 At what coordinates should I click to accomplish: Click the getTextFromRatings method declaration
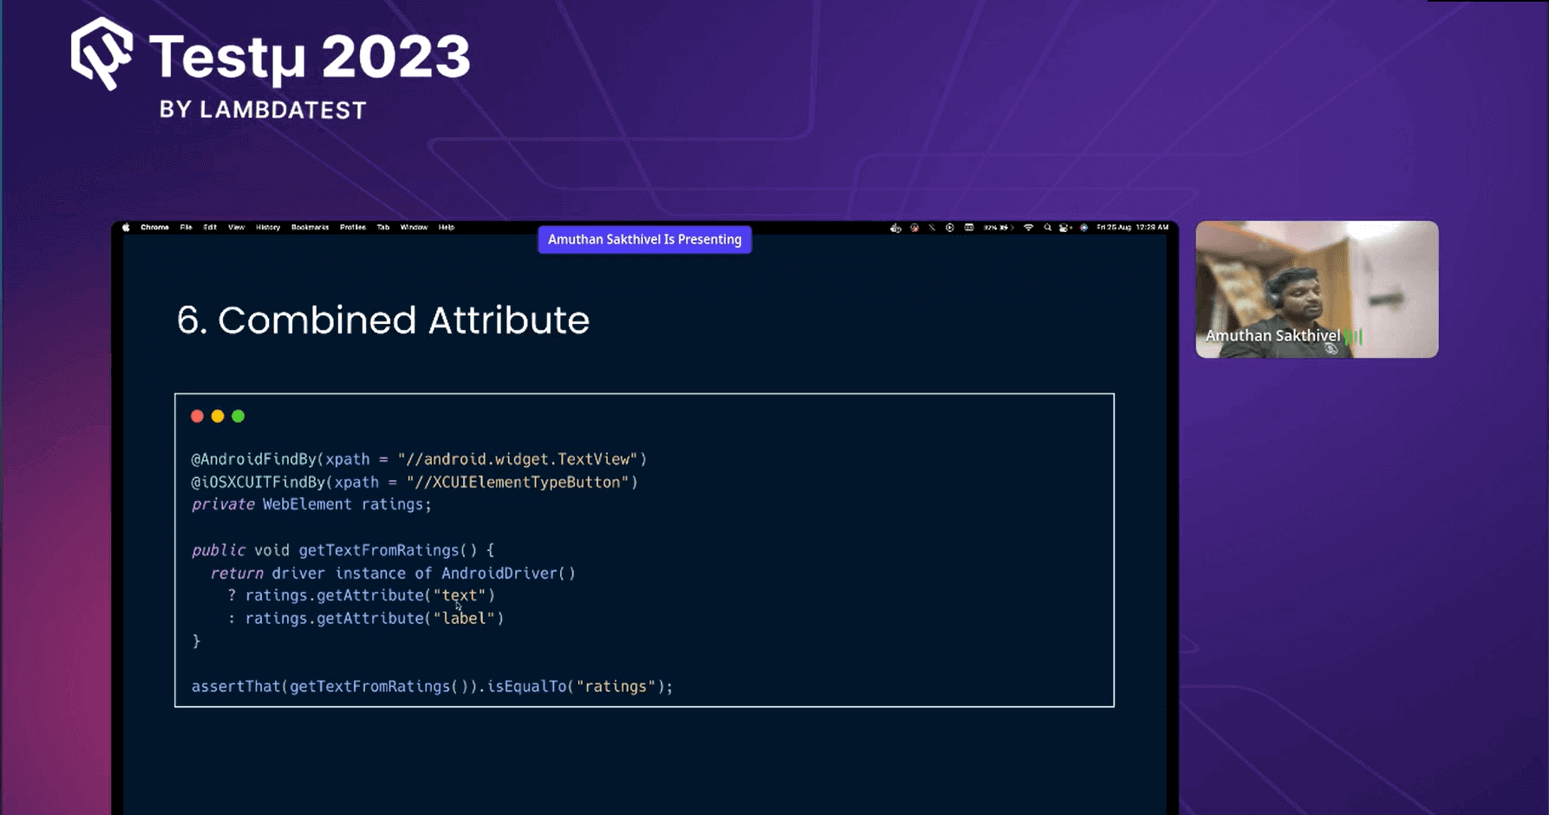click(x=343, y=550)
